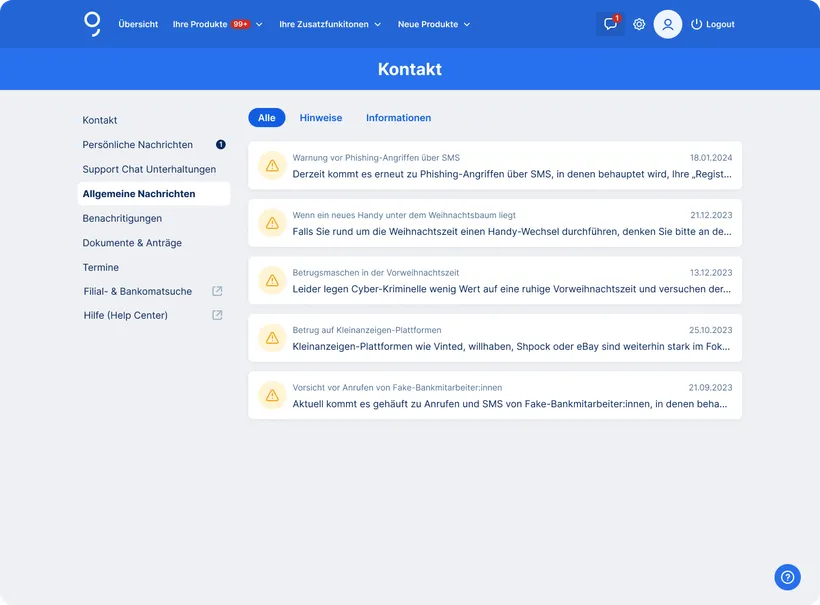This screenshot has width=820, height=605.
Task: Click the date 18.01.2024
Action: (x=711, y=158)
